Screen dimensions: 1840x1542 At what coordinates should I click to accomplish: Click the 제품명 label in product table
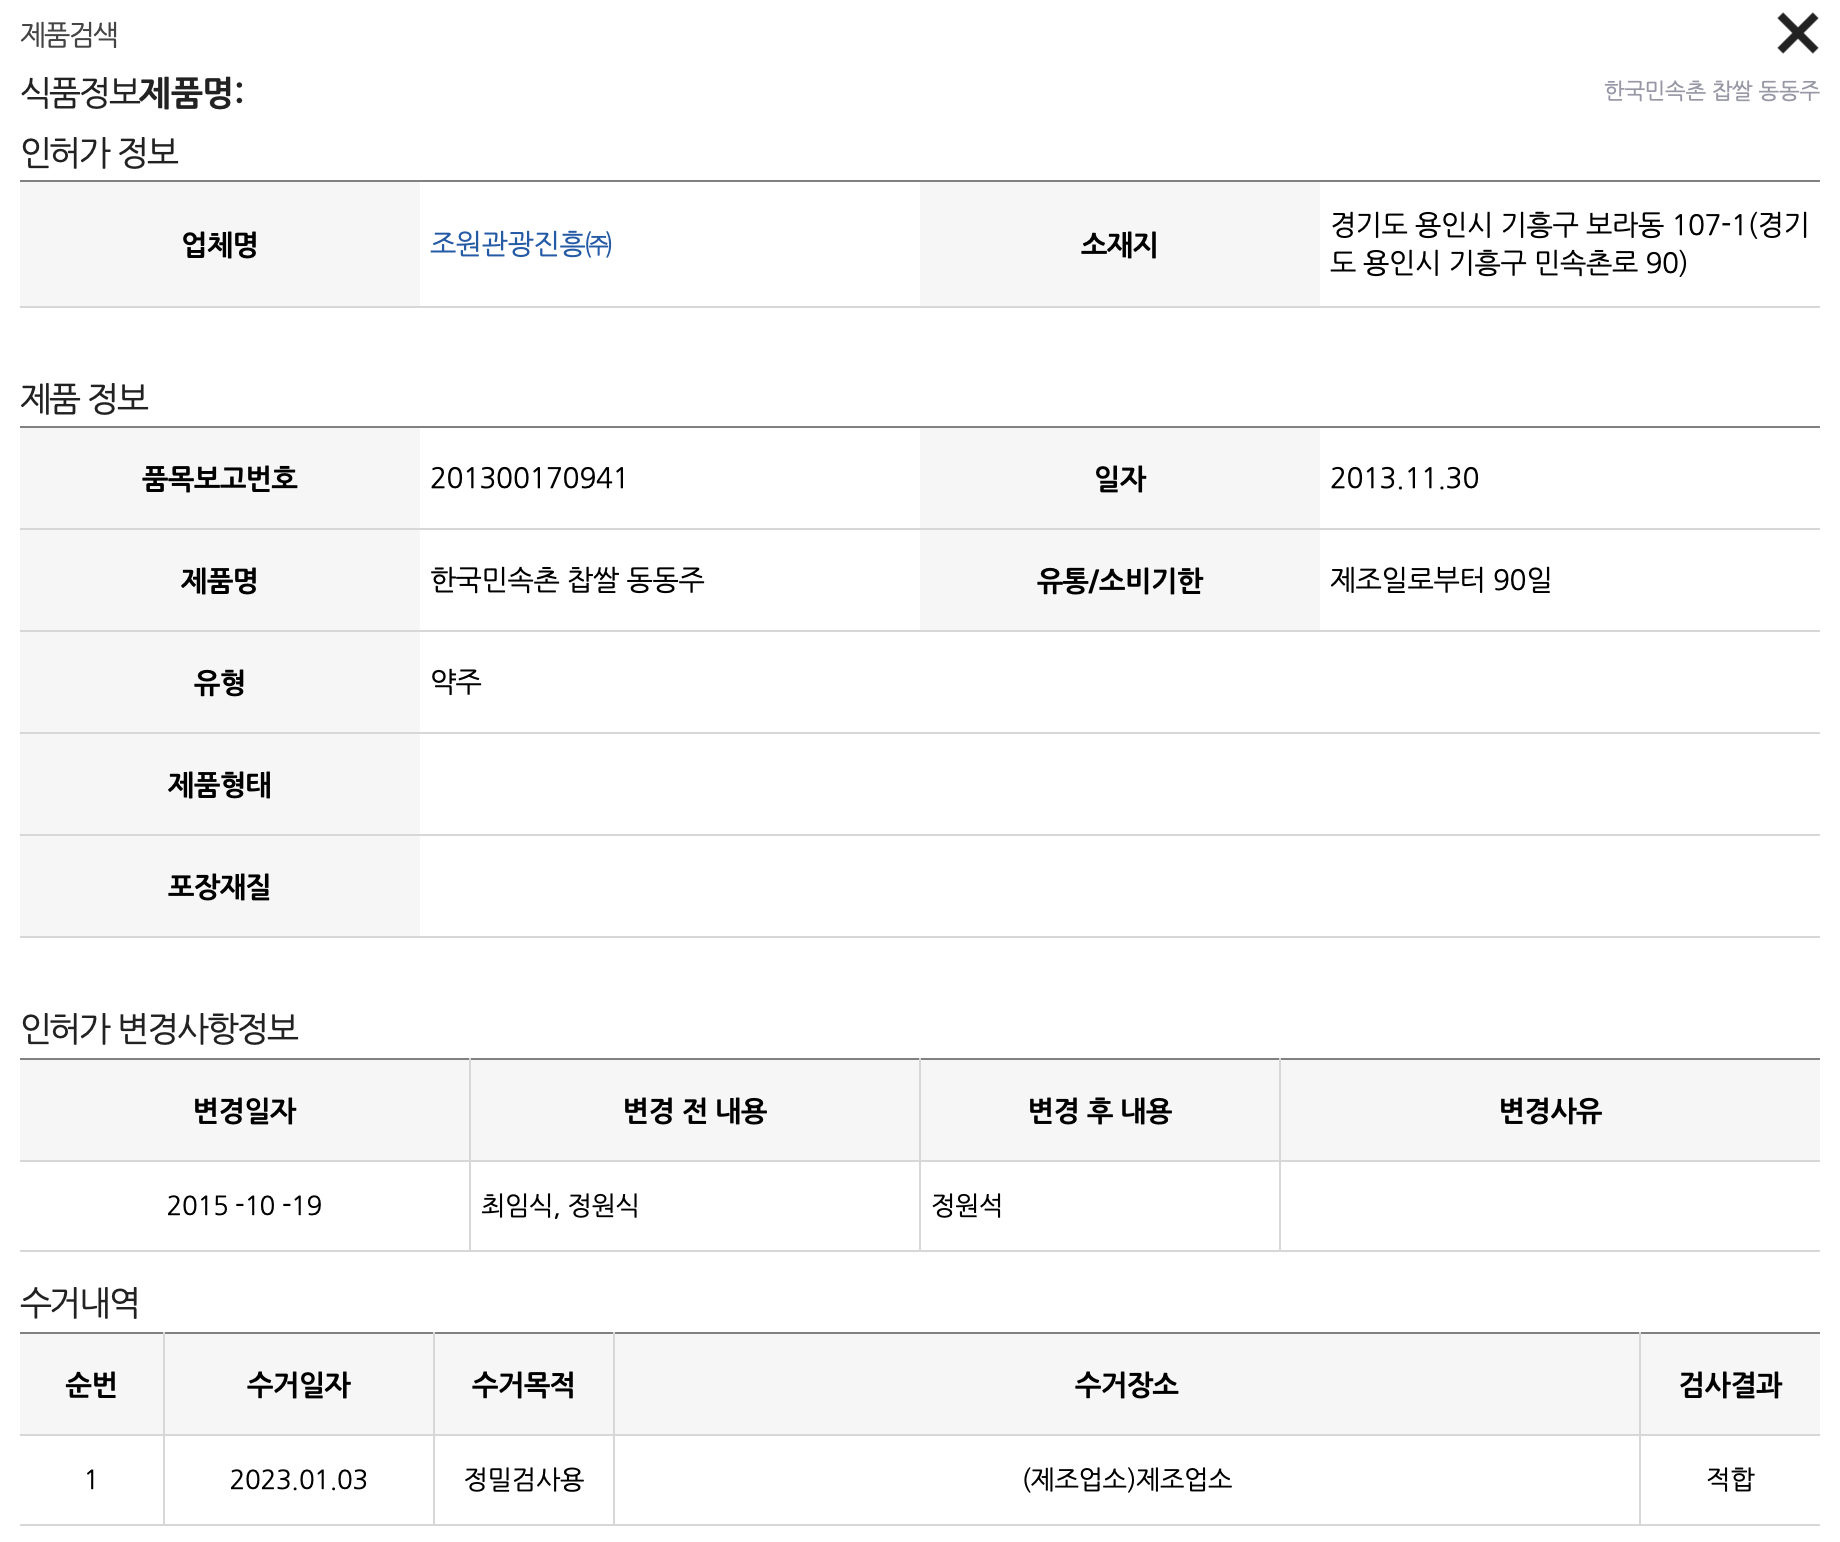pos(220,580)
